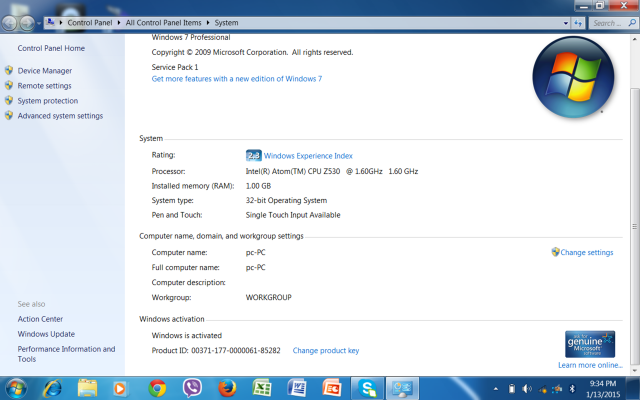Launch Google Chrome from the taskbar
The width and height of the screenshot is (640, 400).
157,388
